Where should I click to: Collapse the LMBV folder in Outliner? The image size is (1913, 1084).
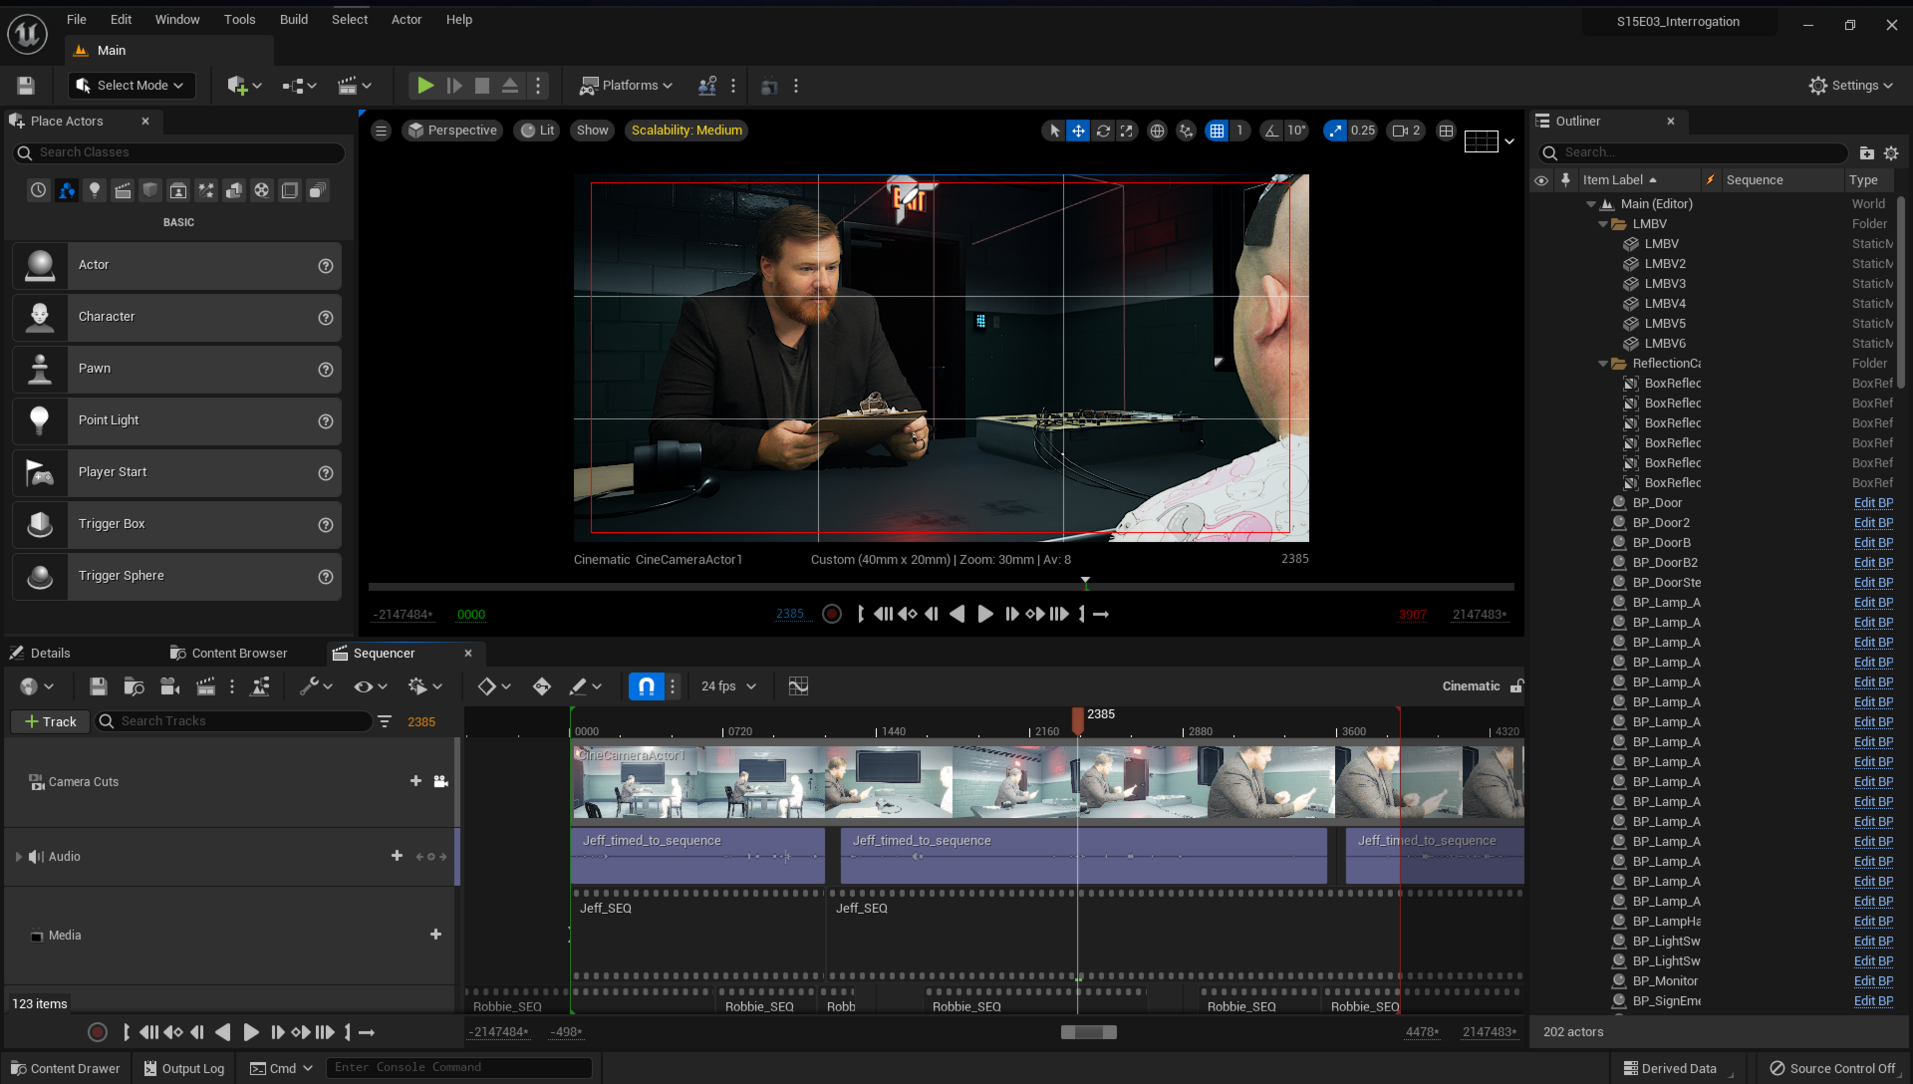1603,224
